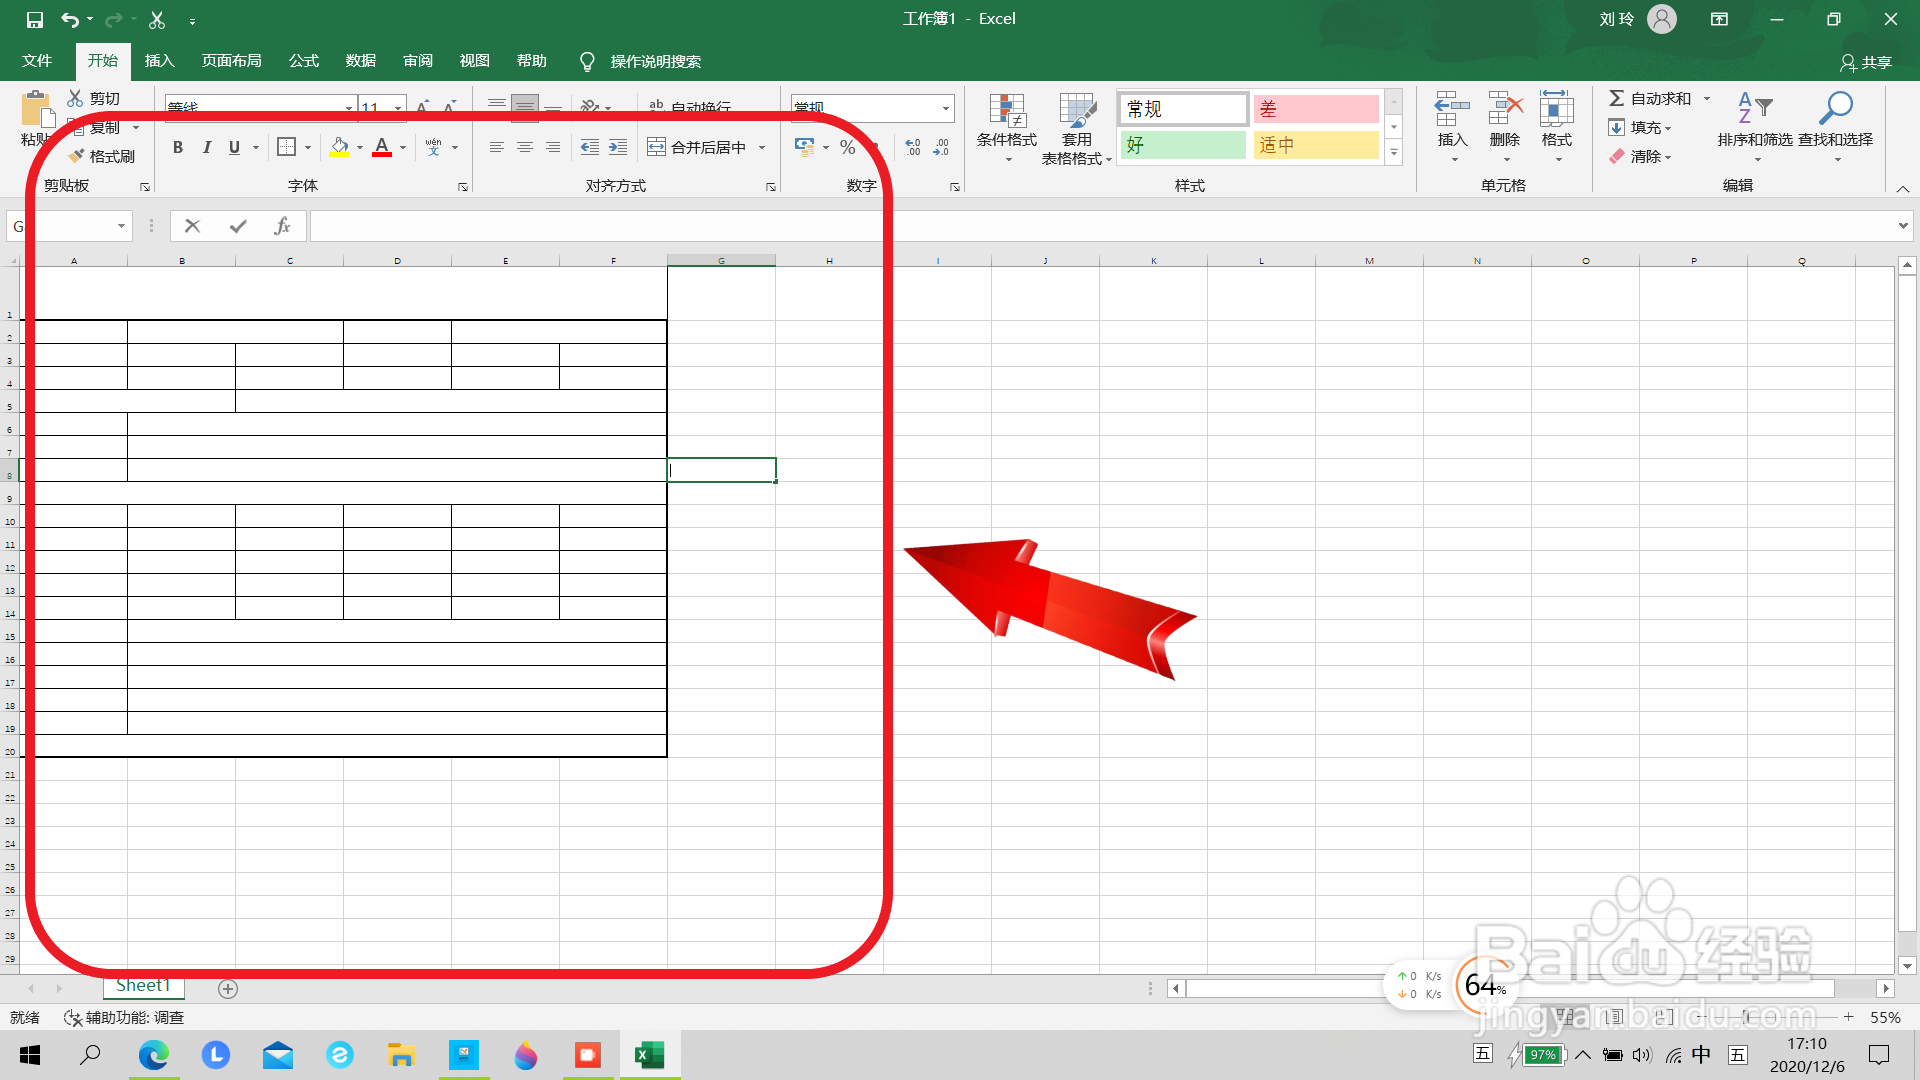Switch to the 数据 tab
The width and height of the screenshot is (1920, 1080).
360,61
